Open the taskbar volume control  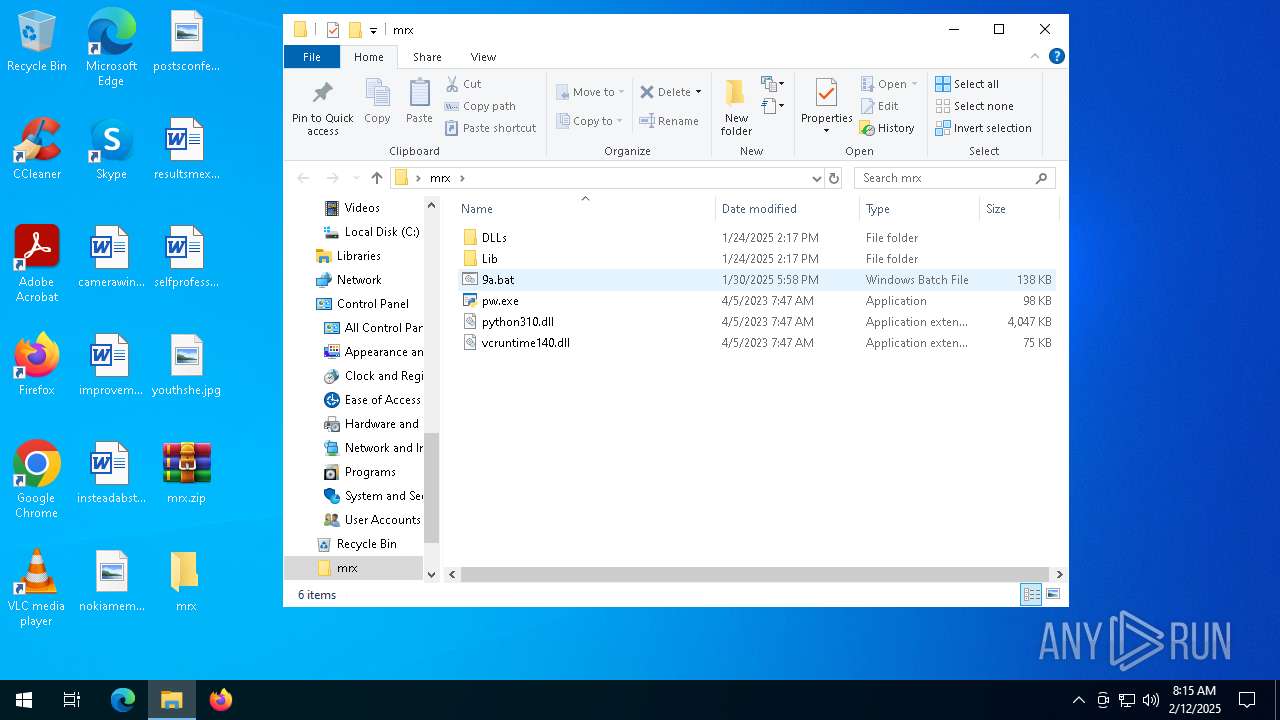pos(1150,700)
